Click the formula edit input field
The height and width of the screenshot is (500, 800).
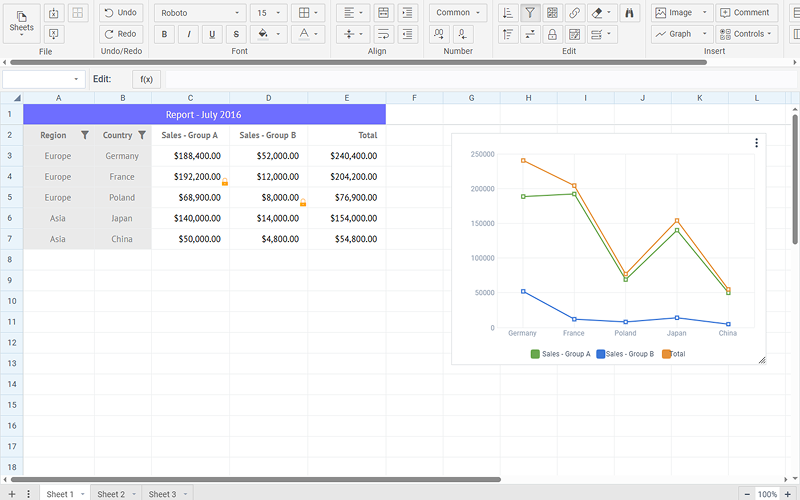coord(481,79)
